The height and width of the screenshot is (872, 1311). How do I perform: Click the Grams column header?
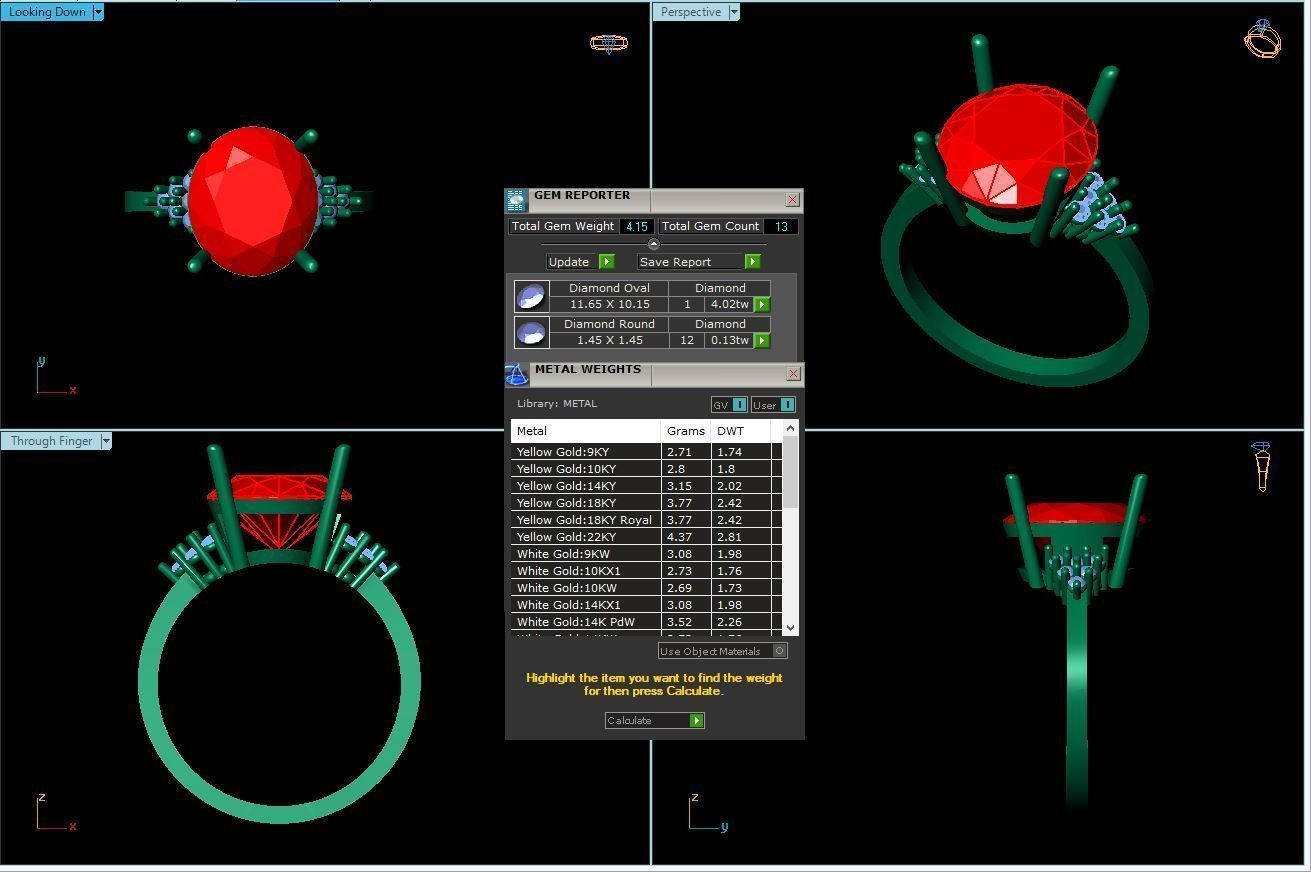coord(686,431)
